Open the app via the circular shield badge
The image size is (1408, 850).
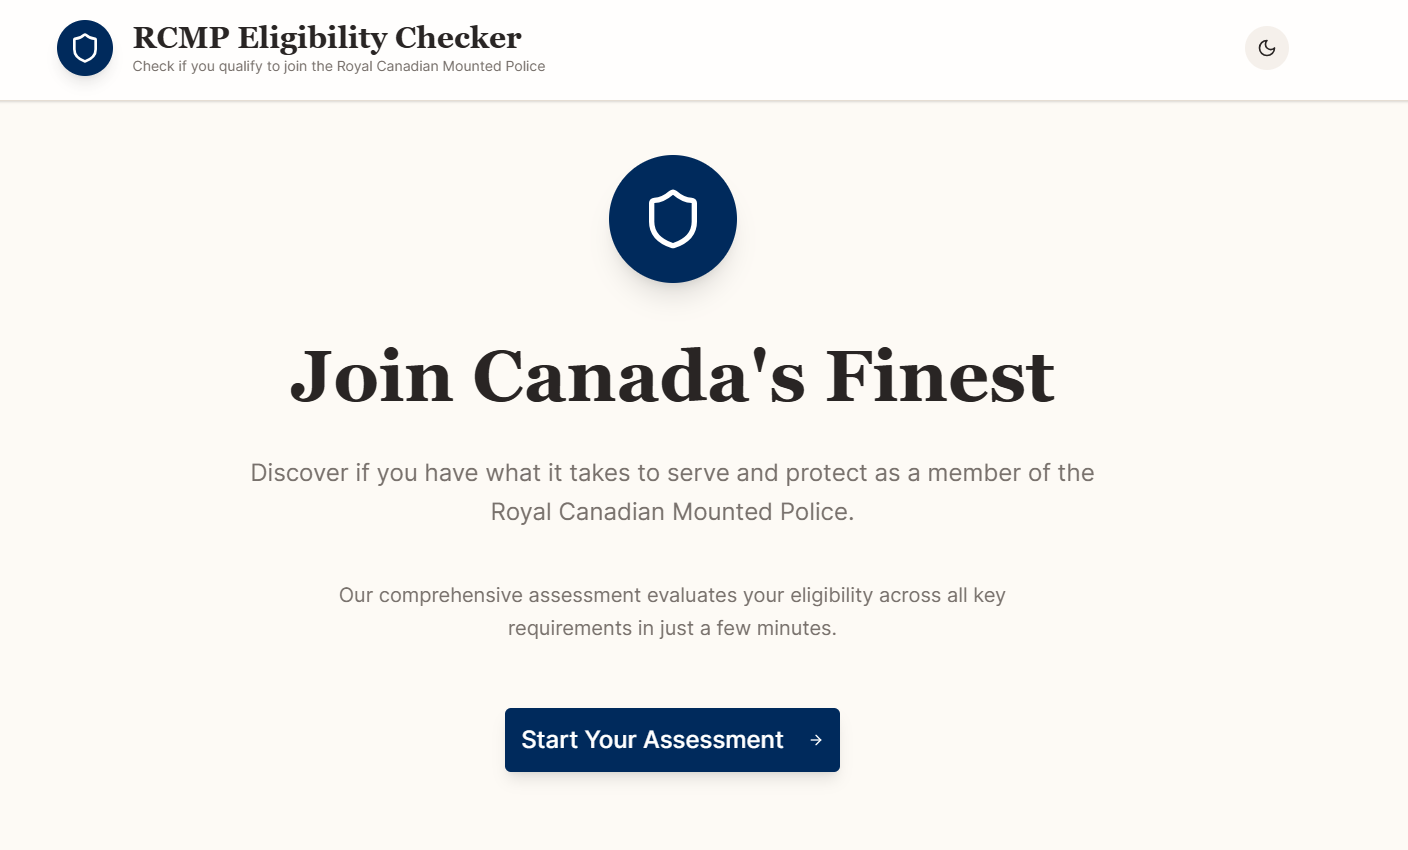tap(85, 47)
